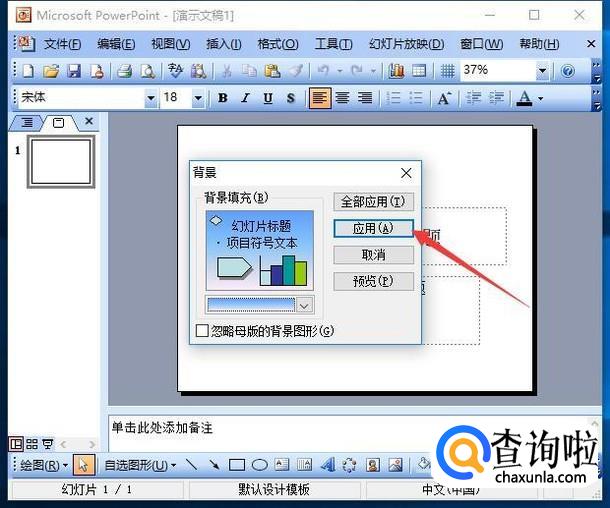Open the 文件(F) menu
The image size is (610, 508).
[x=62, y=44]
